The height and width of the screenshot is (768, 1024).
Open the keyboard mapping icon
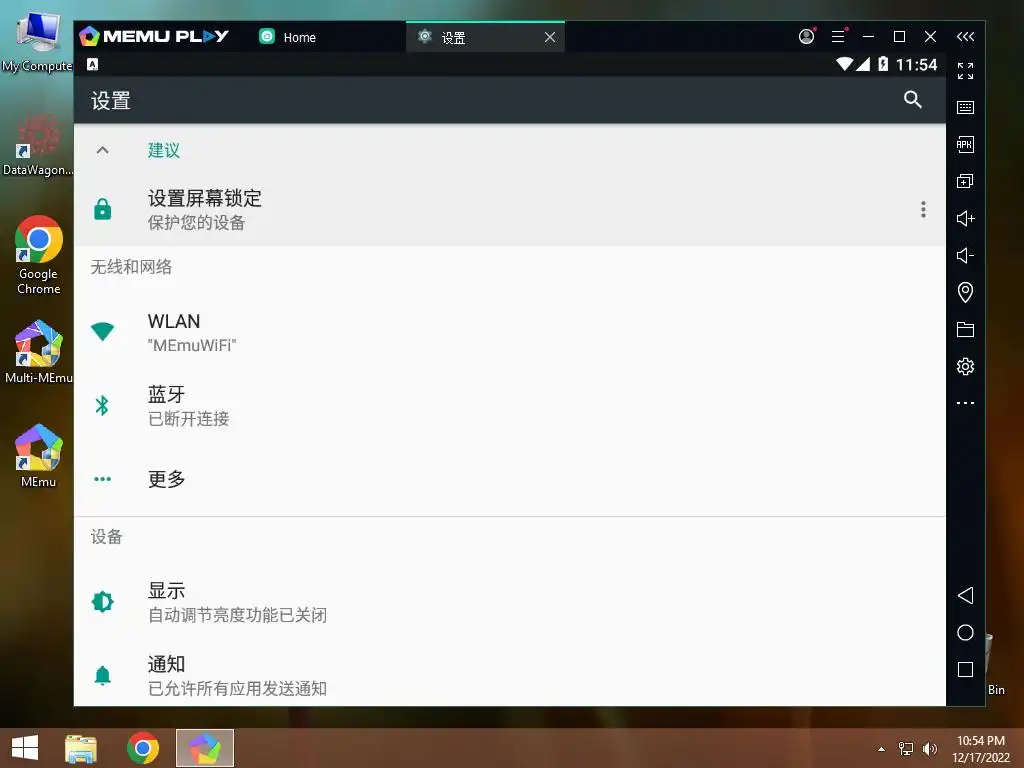965,107
